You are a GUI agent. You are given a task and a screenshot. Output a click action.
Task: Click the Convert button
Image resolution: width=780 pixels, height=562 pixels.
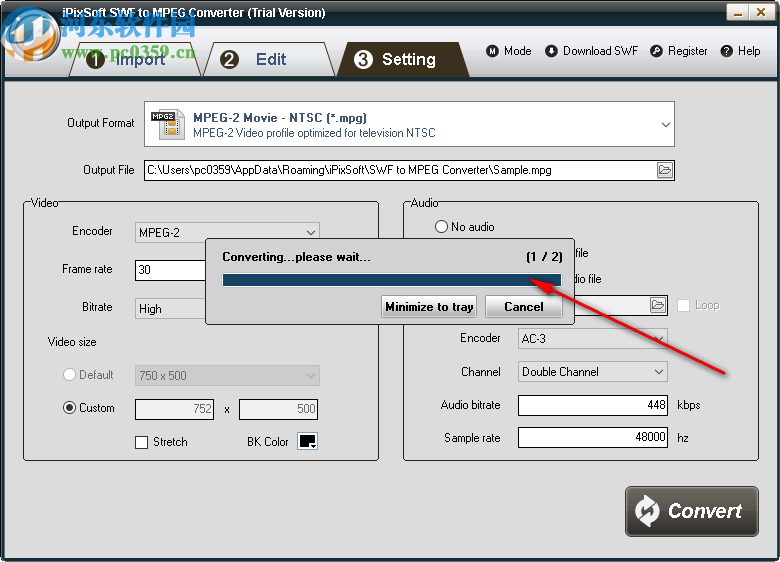click(x=691, y=511)
